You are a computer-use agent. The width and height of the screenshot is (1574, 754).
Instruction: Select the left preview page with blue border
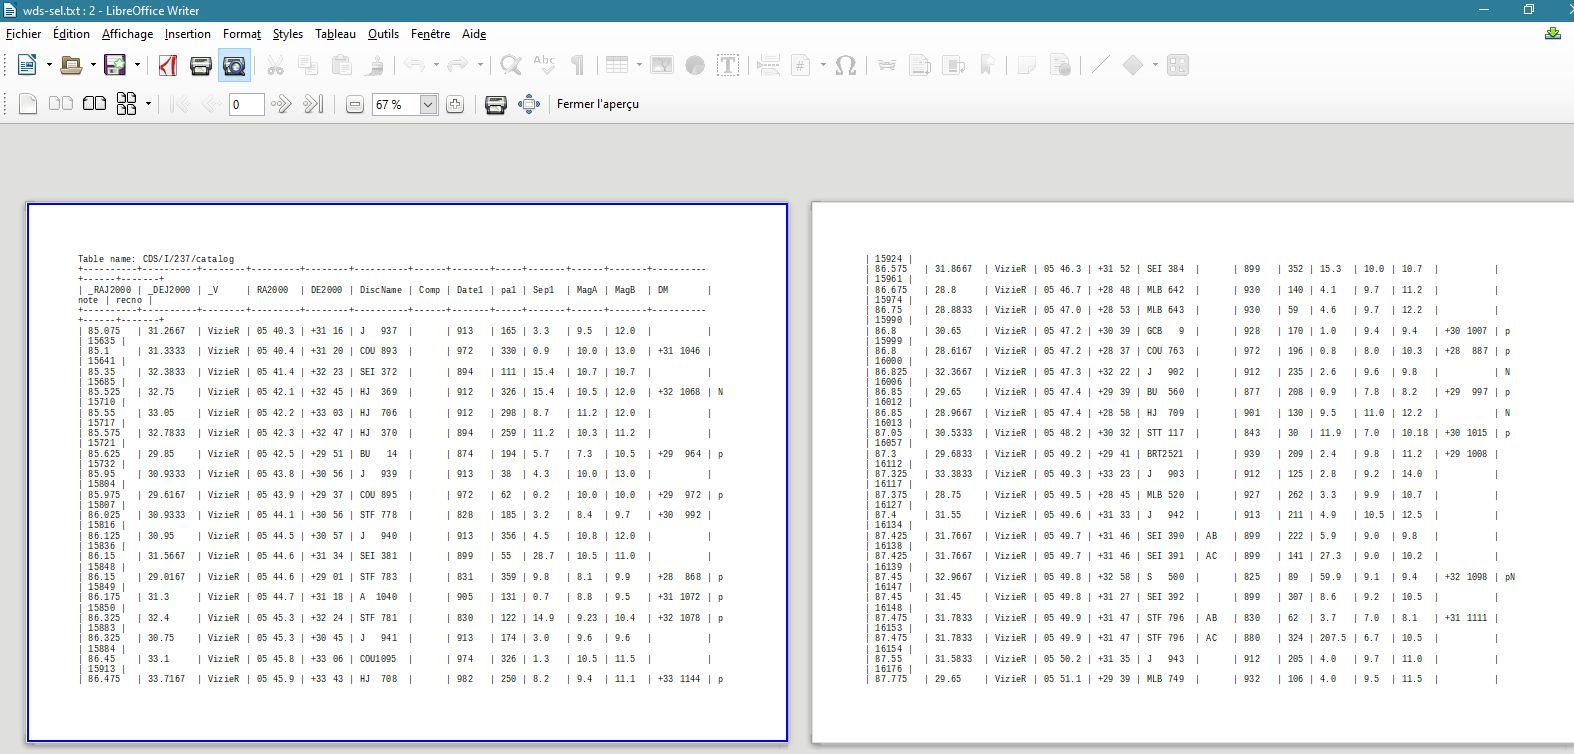[x=407, y=473]
